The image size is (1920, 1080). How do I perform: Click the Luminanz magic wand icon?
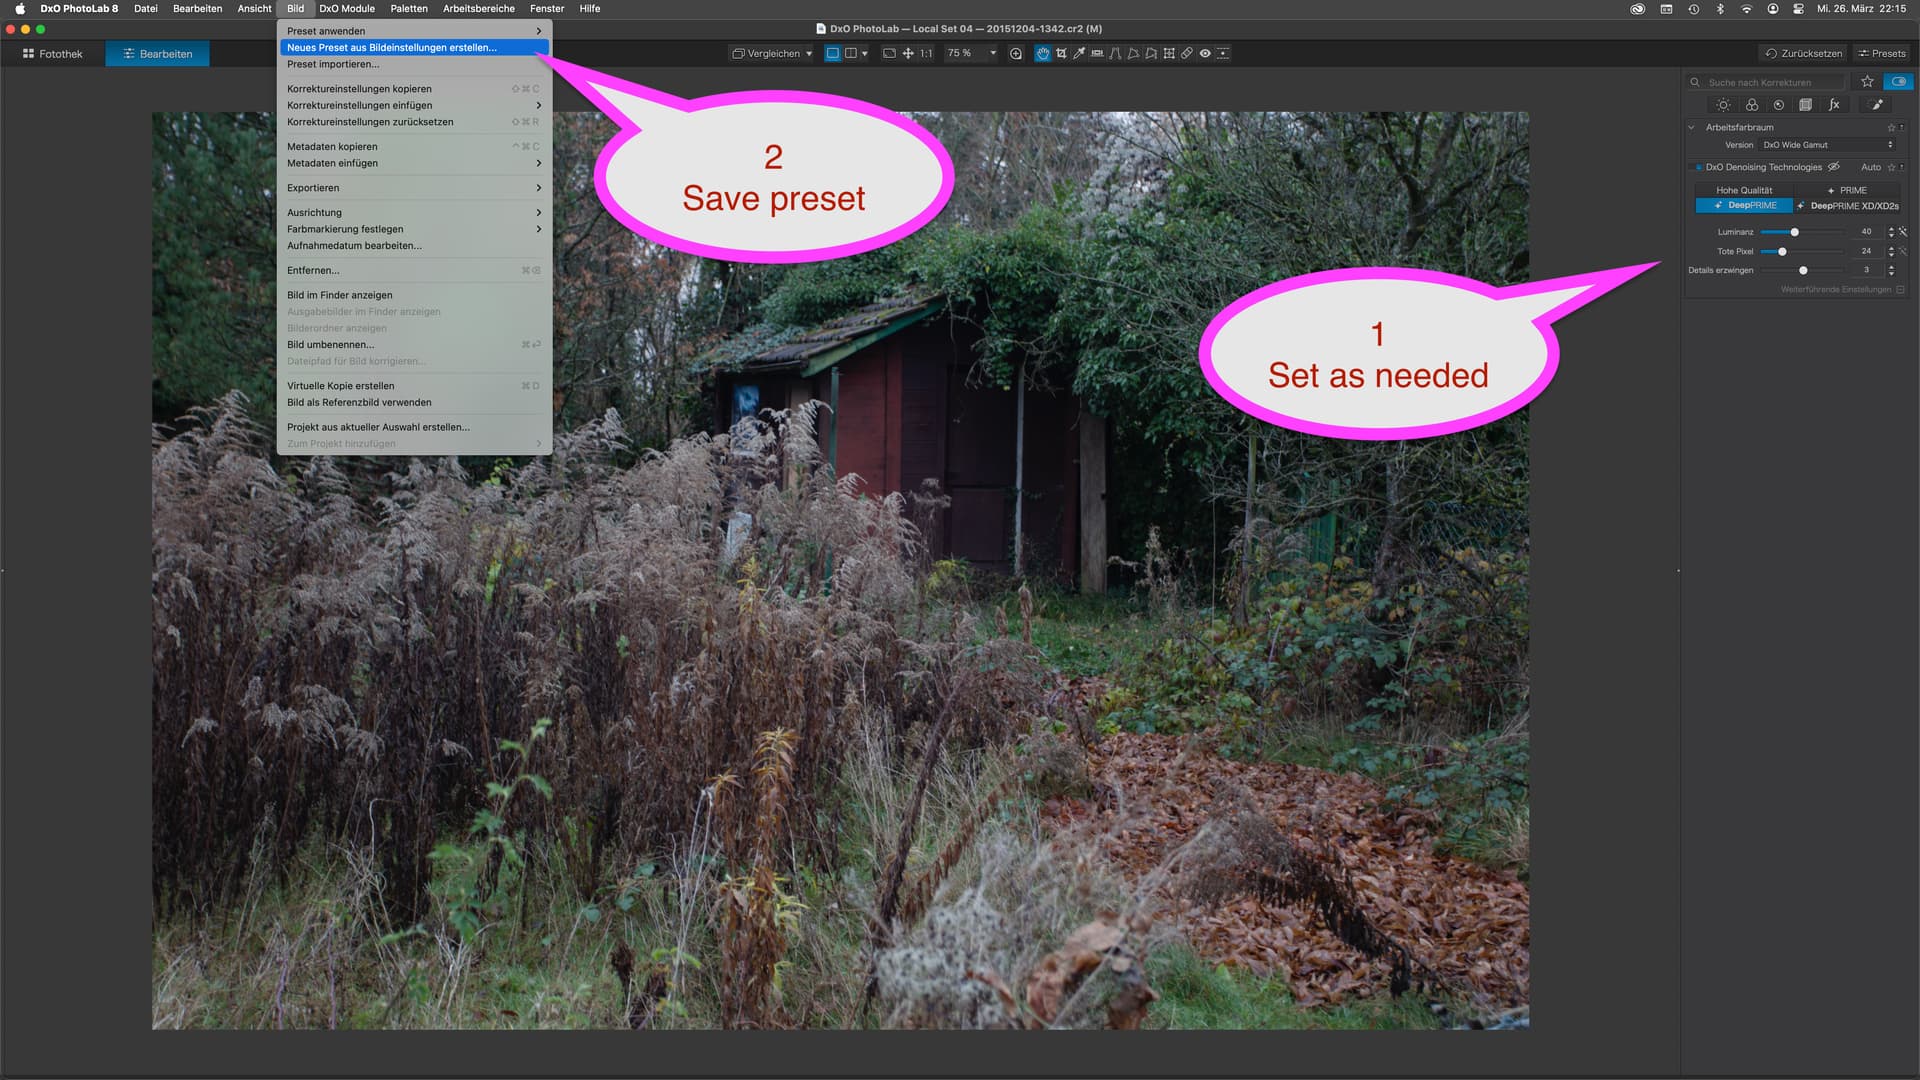pyautogui.click(x=1903, y=232)
